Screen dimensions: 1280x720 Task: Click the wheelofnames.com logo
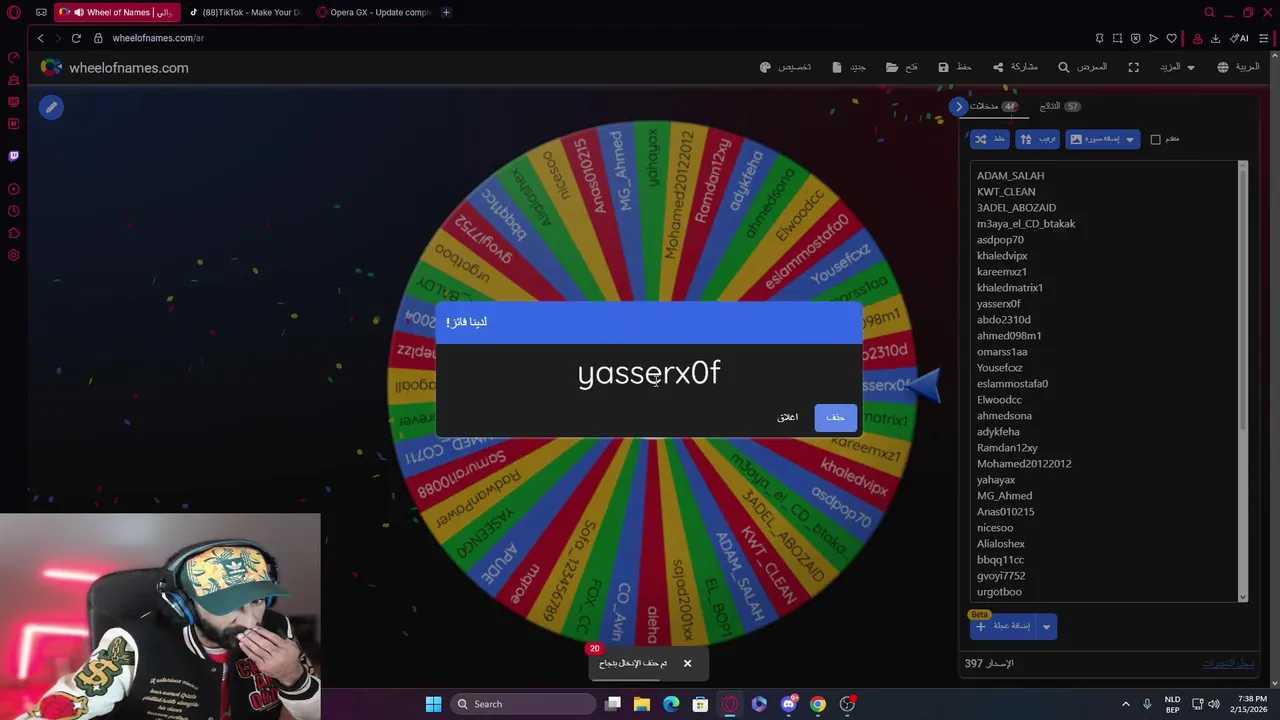(114, 68)
